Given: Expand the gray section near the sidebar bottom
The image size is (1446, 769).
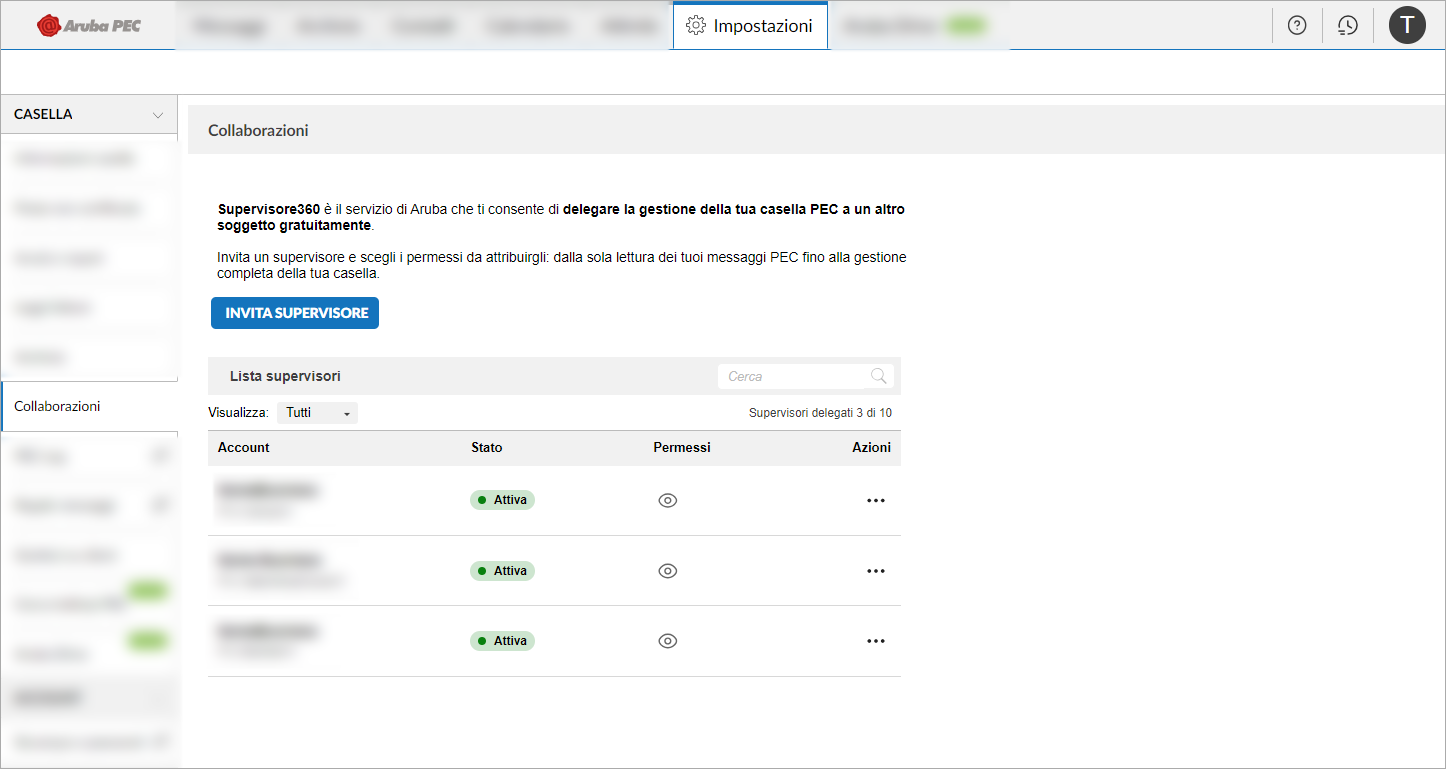Looking at the screenshot, I should click(x=88, y=696).
